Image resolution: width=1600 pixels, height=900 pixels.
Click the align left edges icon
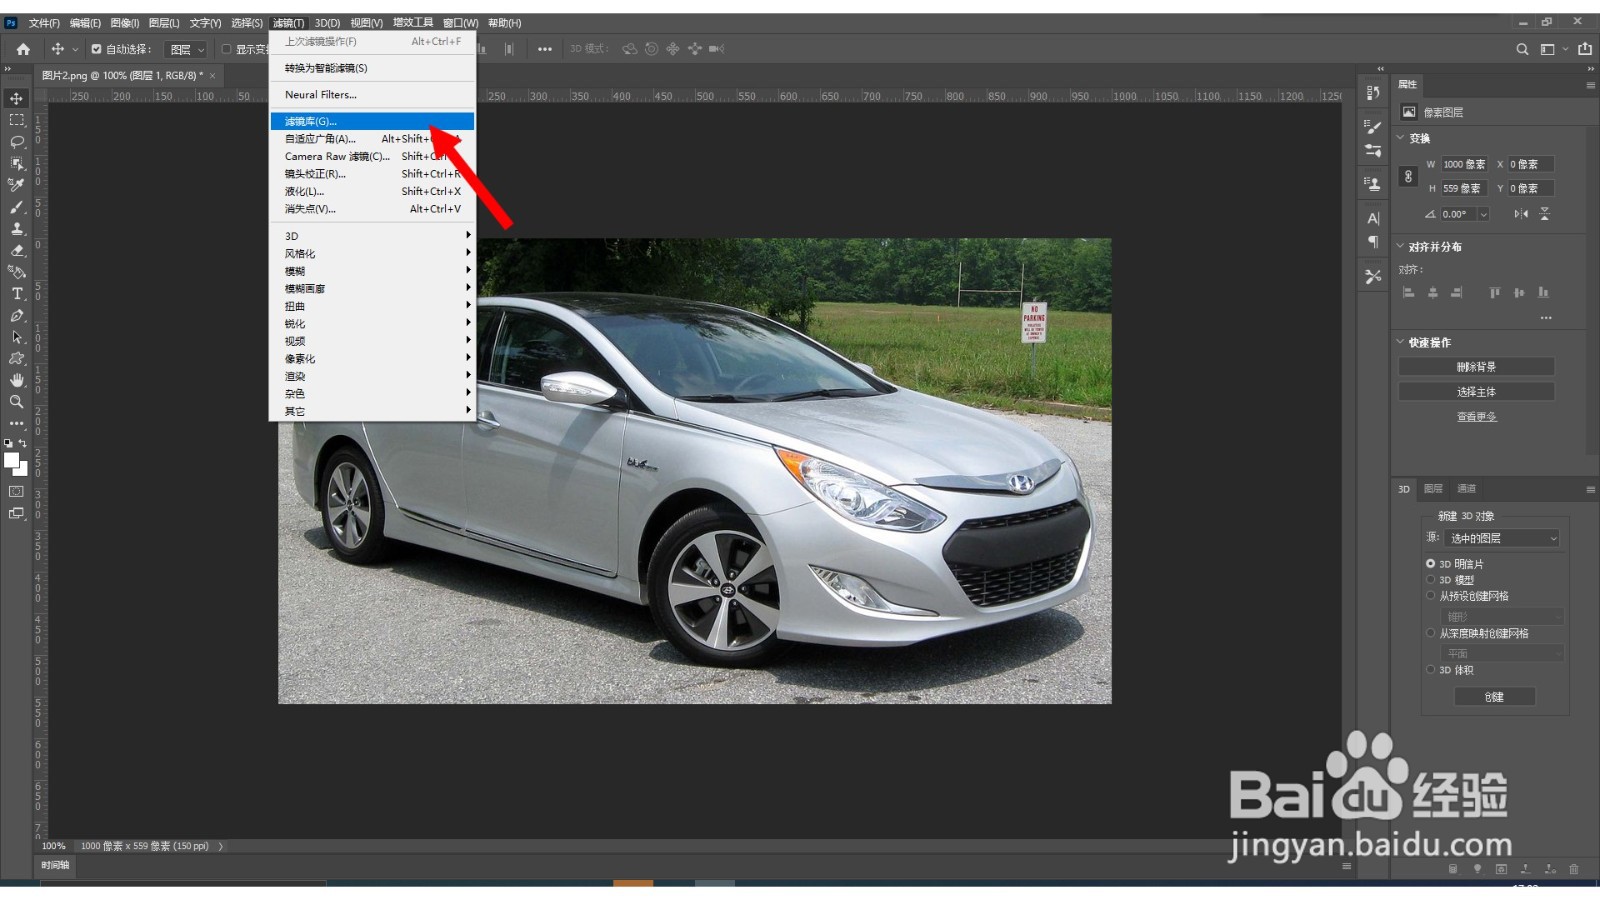(x=1409, y=292)
